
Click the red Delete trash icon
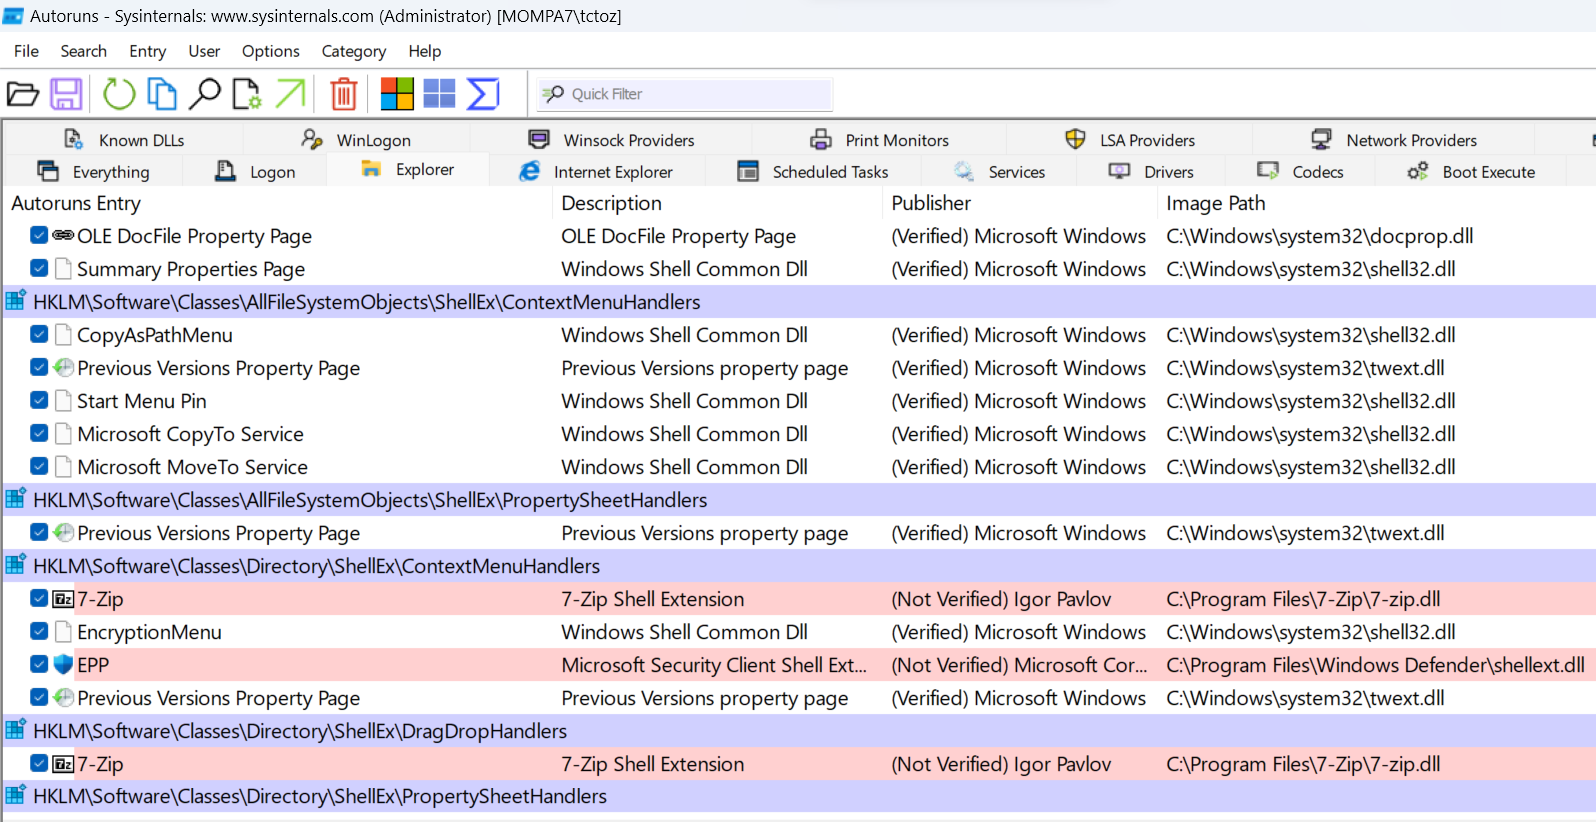[x=343, y=94]
